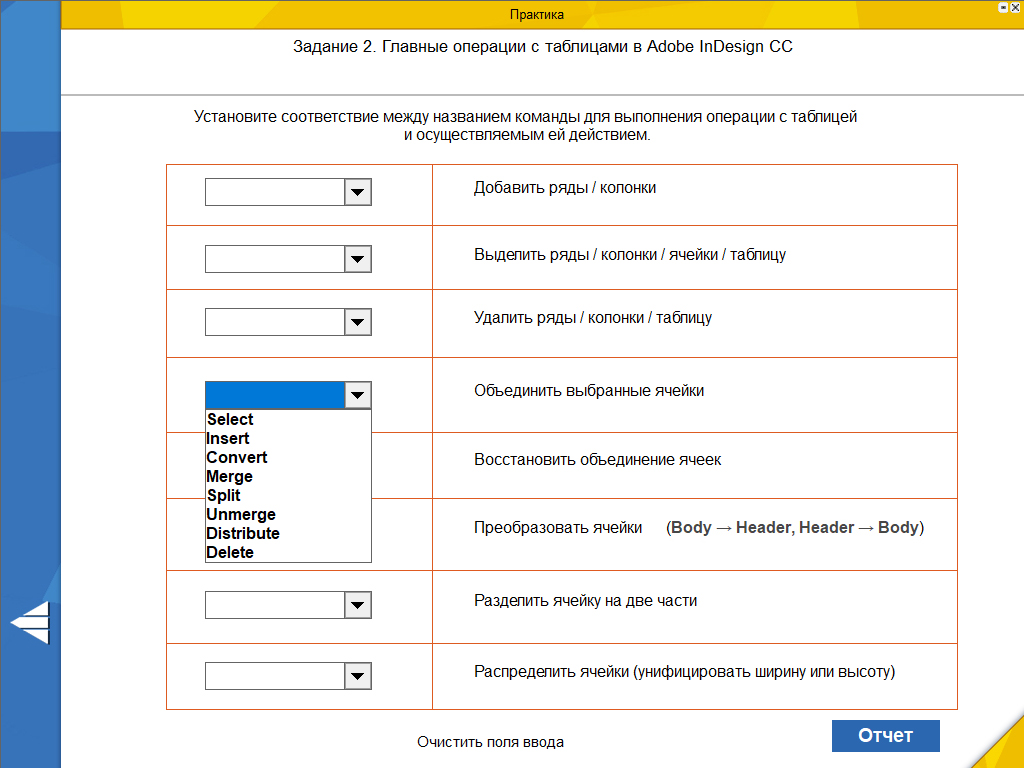
Task: Pick the 'Split' list option
Action: 224,496
